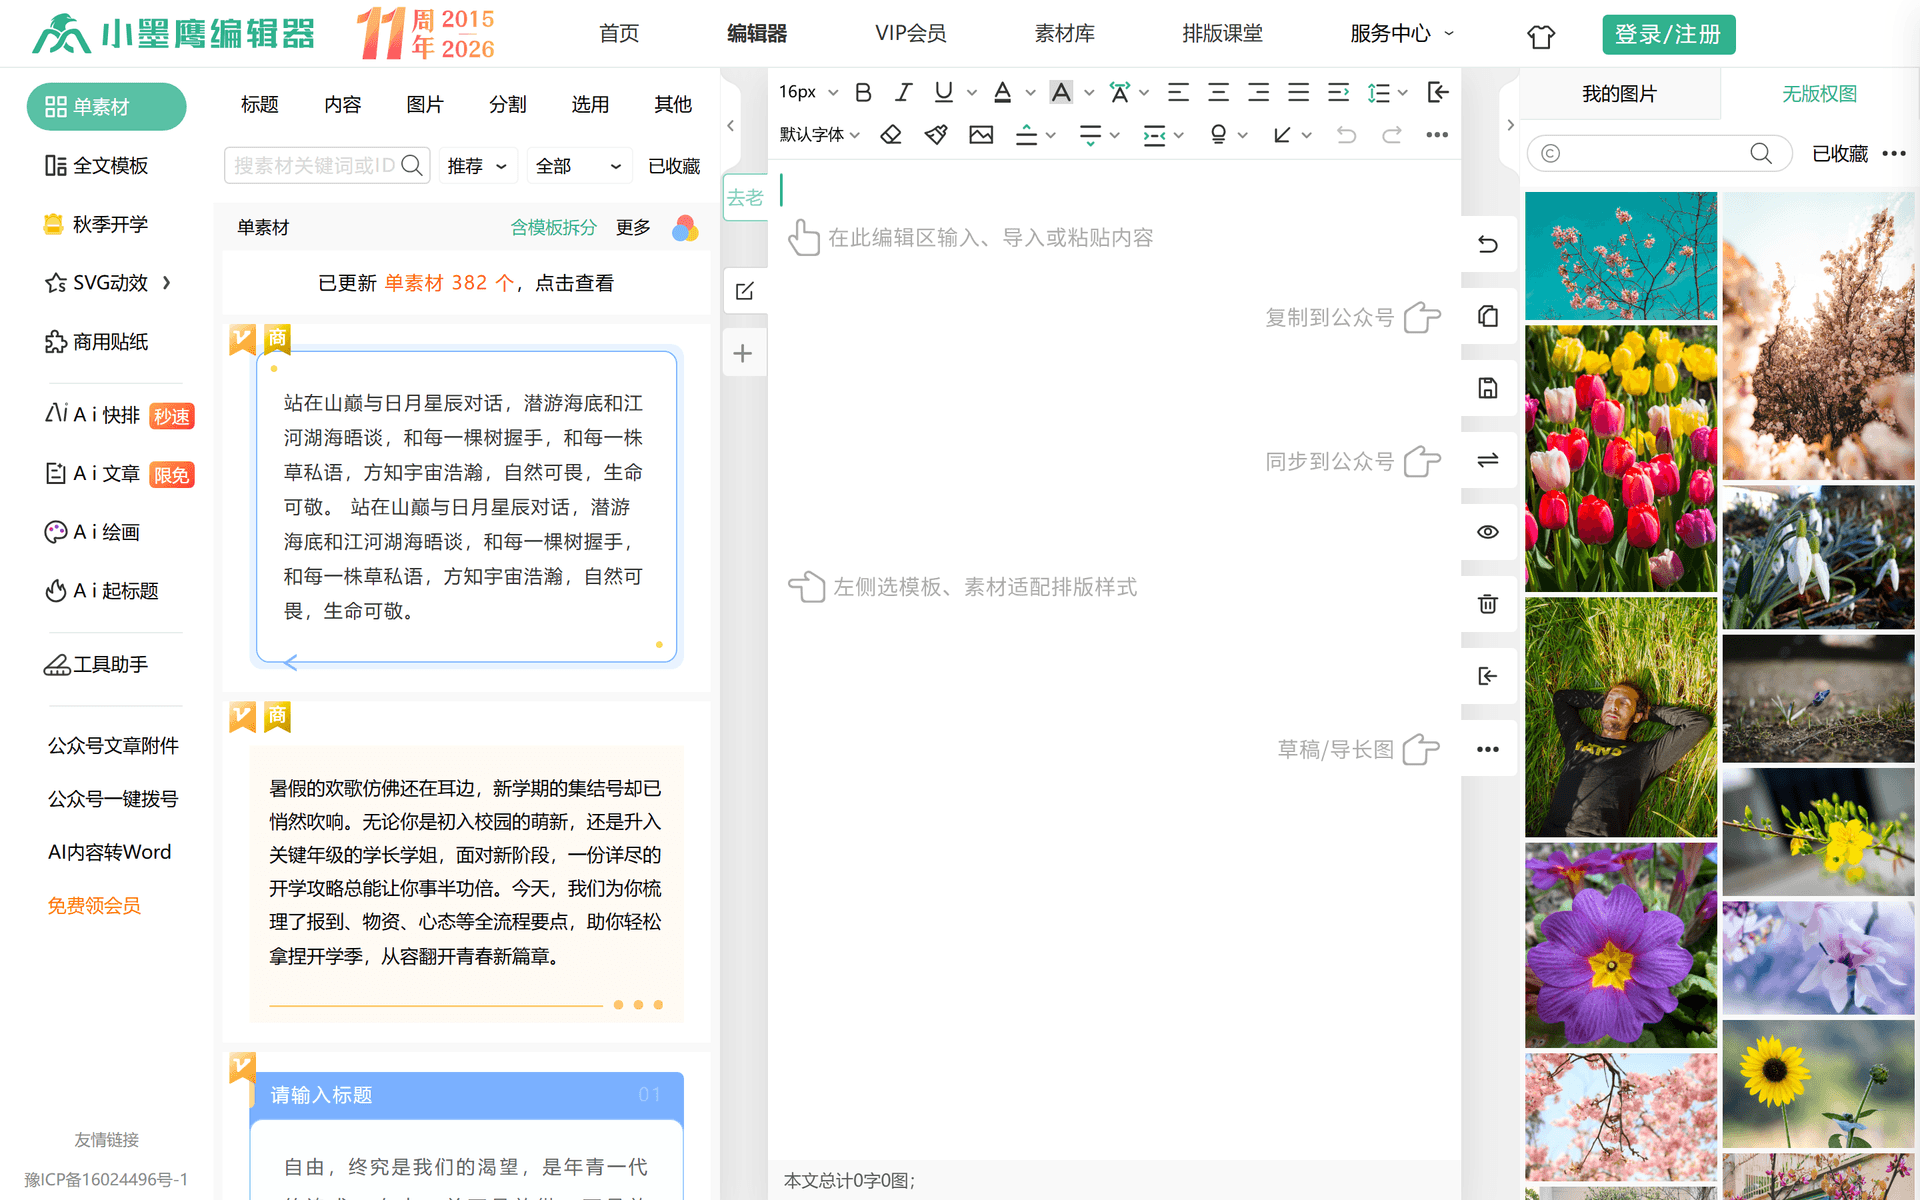The height and width of the screenshot is (1200, 1920).
Task: Click the multicolor palette circle icon
Action: pyautogui.click(x=685, y=229)
